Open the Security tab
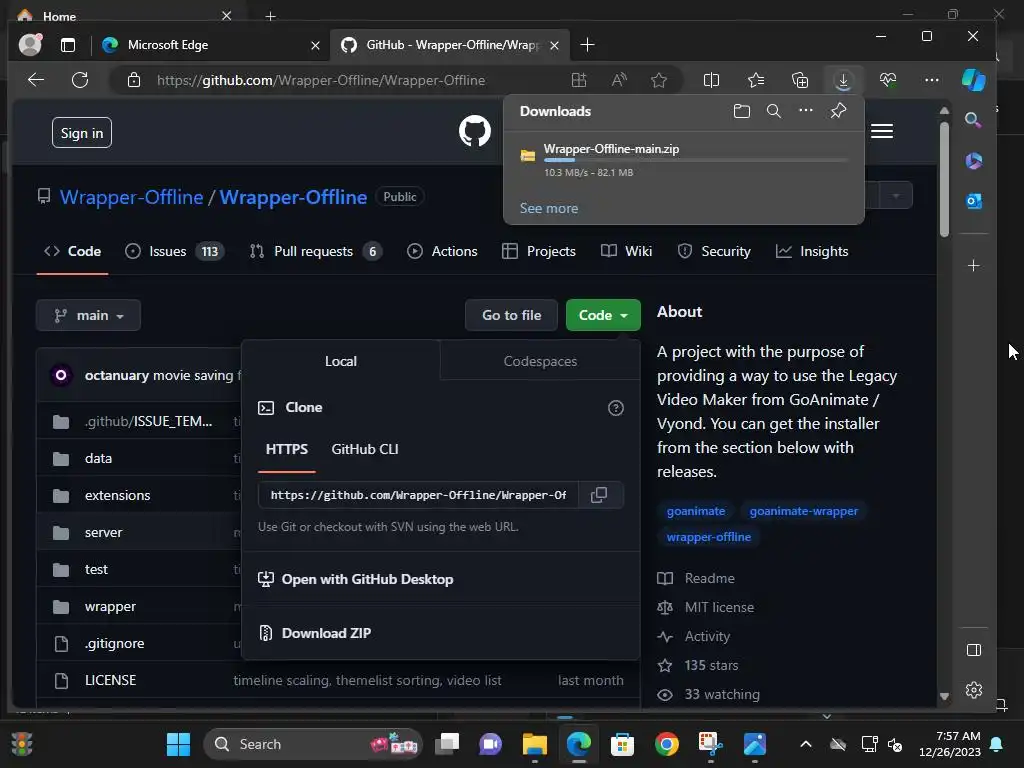1024x768 pixels. (x=714, y=251)
